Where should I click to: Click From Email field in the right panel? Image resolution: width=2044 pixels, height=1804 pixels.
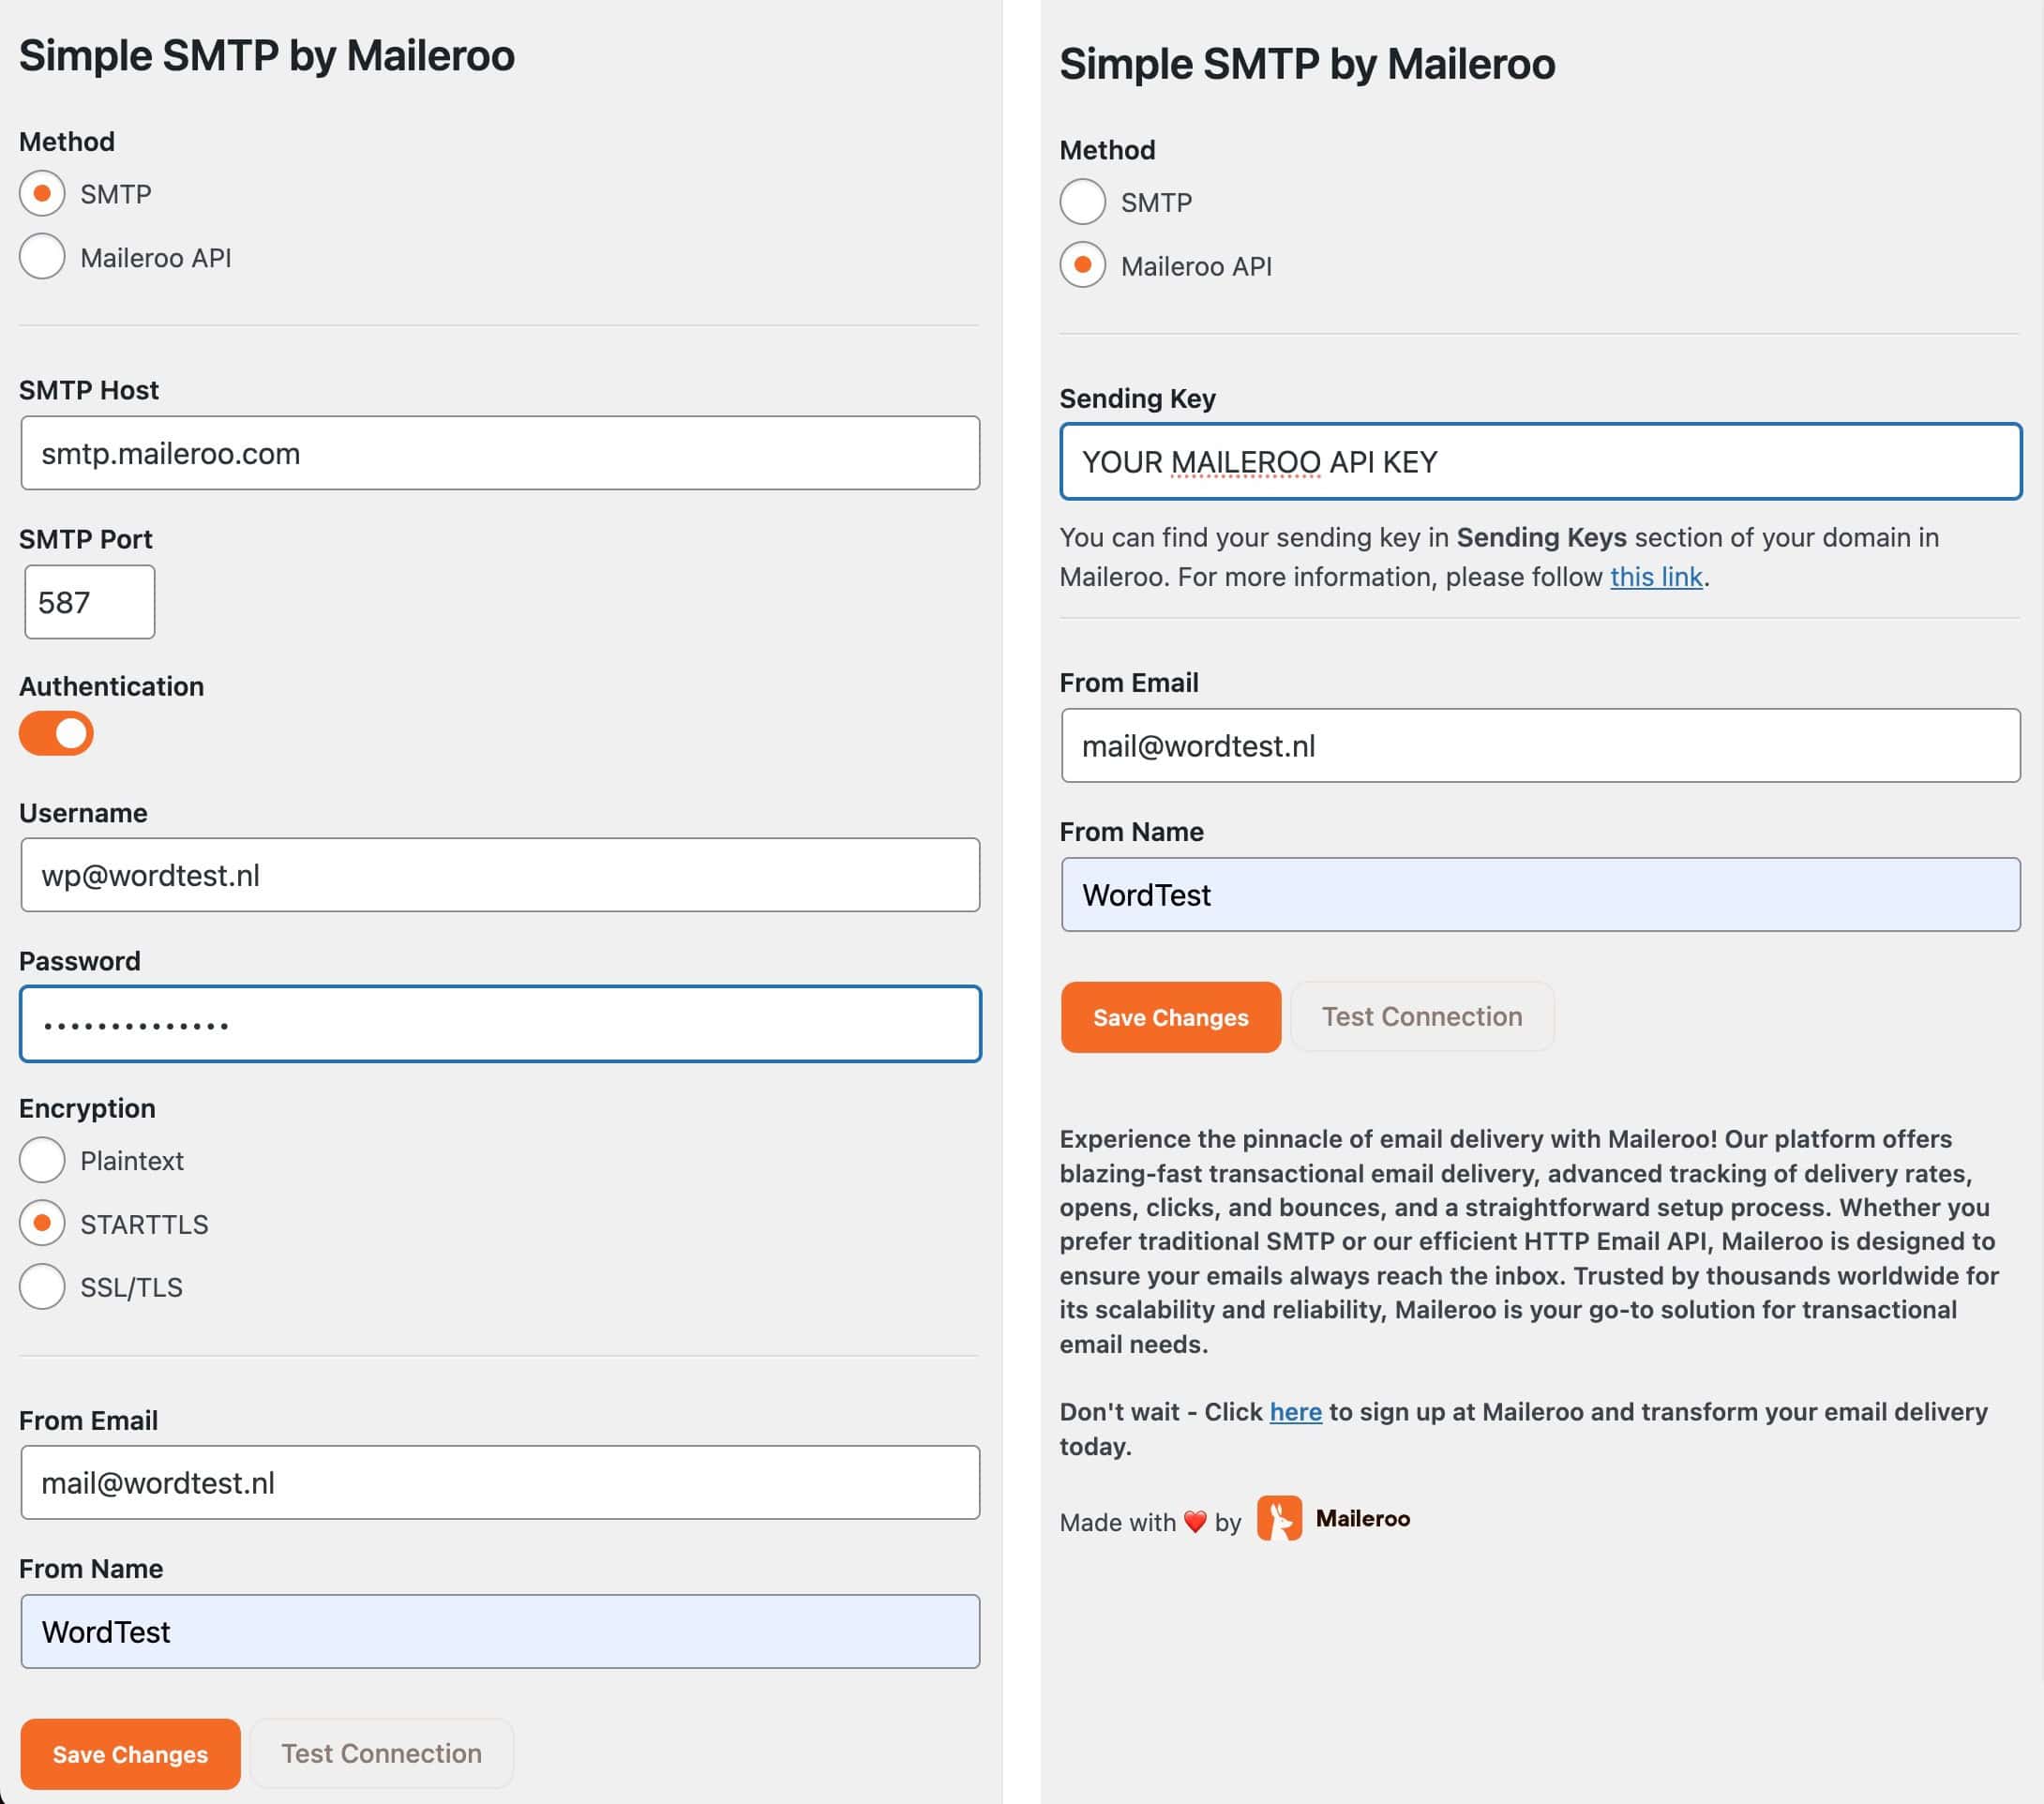(x=1541, y=746)
